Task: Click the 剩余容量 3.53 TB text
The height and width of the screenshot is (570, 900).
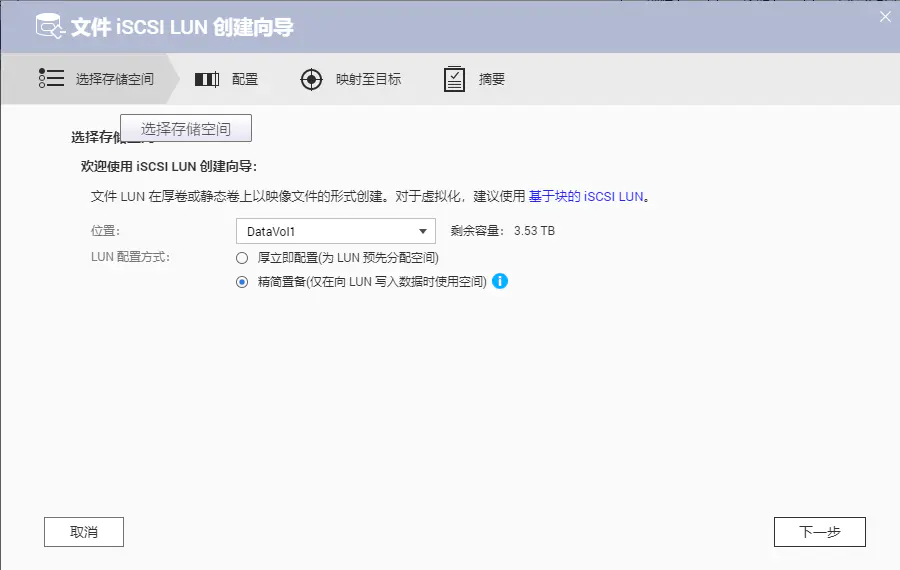Action: pyautogui.click(x=503, y=231)
